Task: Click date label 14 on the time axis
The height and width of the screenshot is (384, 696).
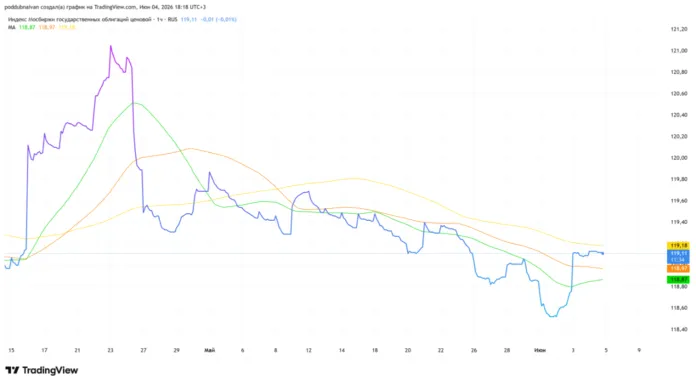Action: [342, 350]
